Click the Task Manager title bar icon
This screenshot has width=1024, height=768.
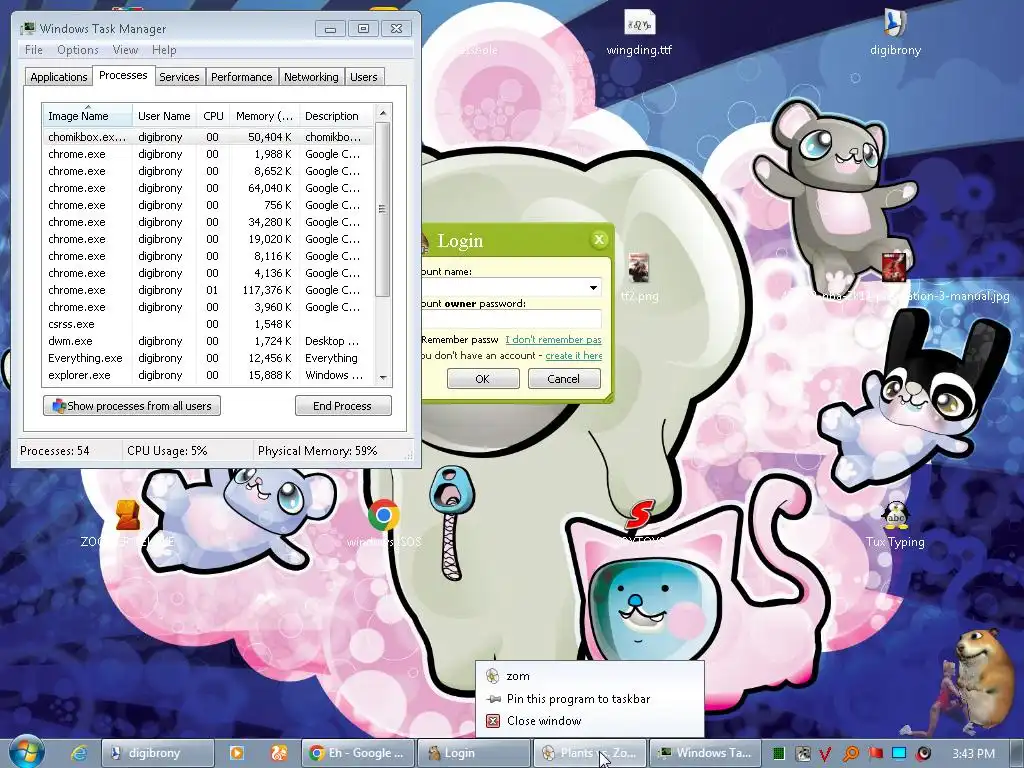click(27, 28)
